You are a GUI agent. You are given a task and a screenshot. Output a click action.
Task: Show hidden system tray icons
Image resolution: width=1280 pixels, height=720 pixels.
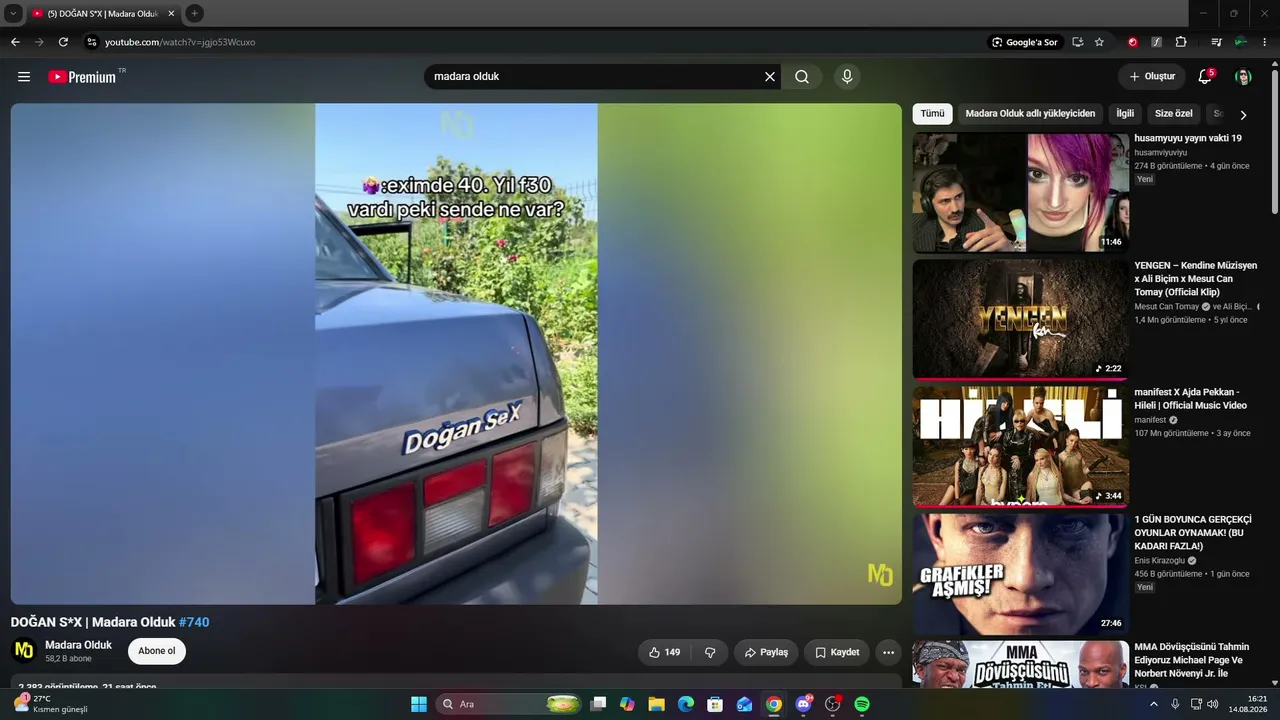click(1154, 704)
